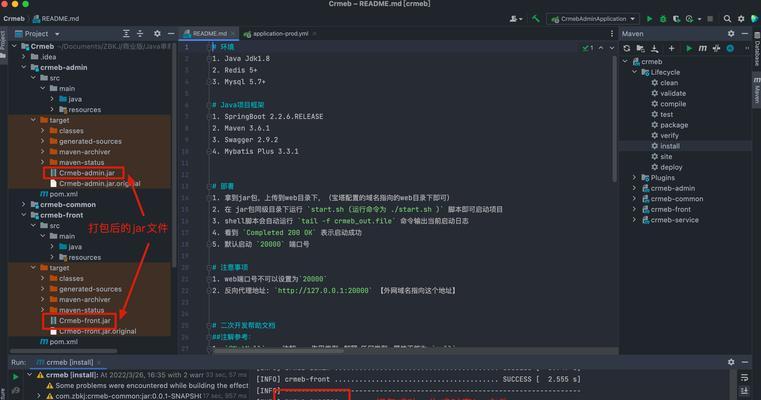Click the Stop square icon in main toolbar
Image resolution: width=761 pixels, height=400 pixels.
(710, 19)
